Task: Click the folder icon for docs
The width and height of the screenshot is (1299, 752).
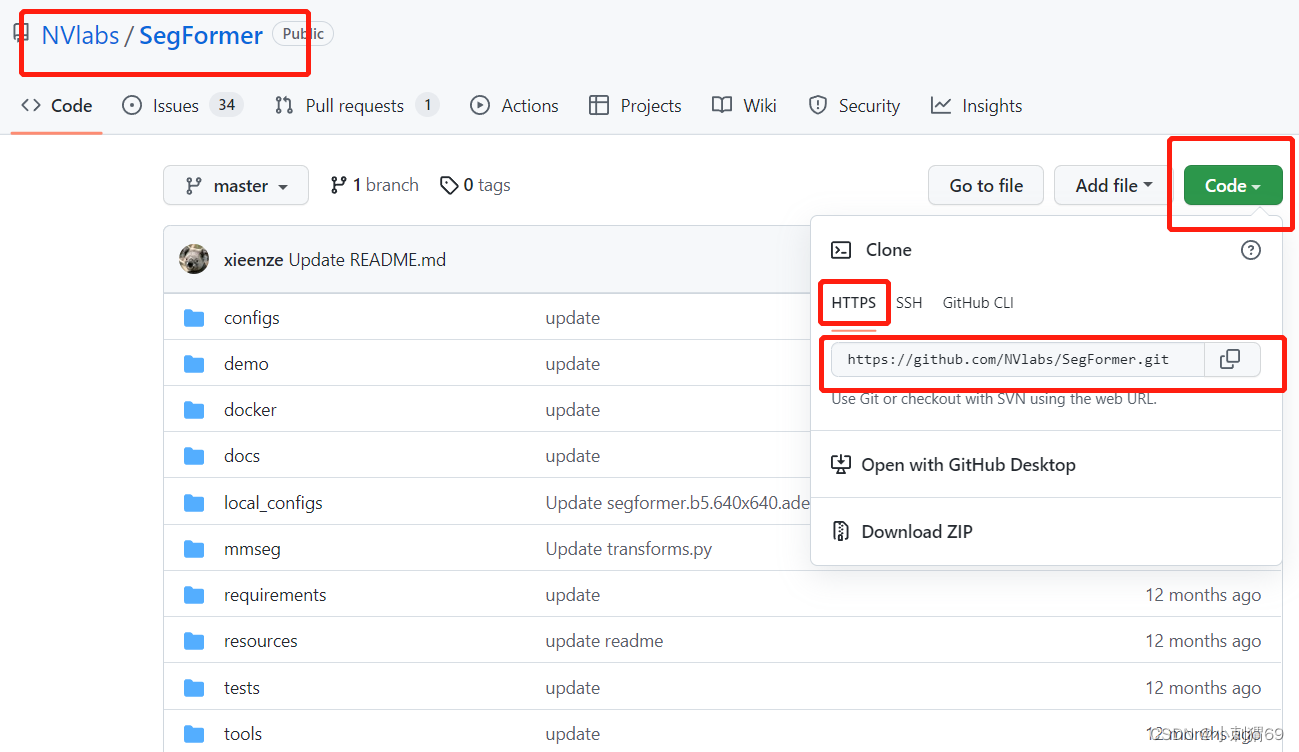Action: coord(194,456)
